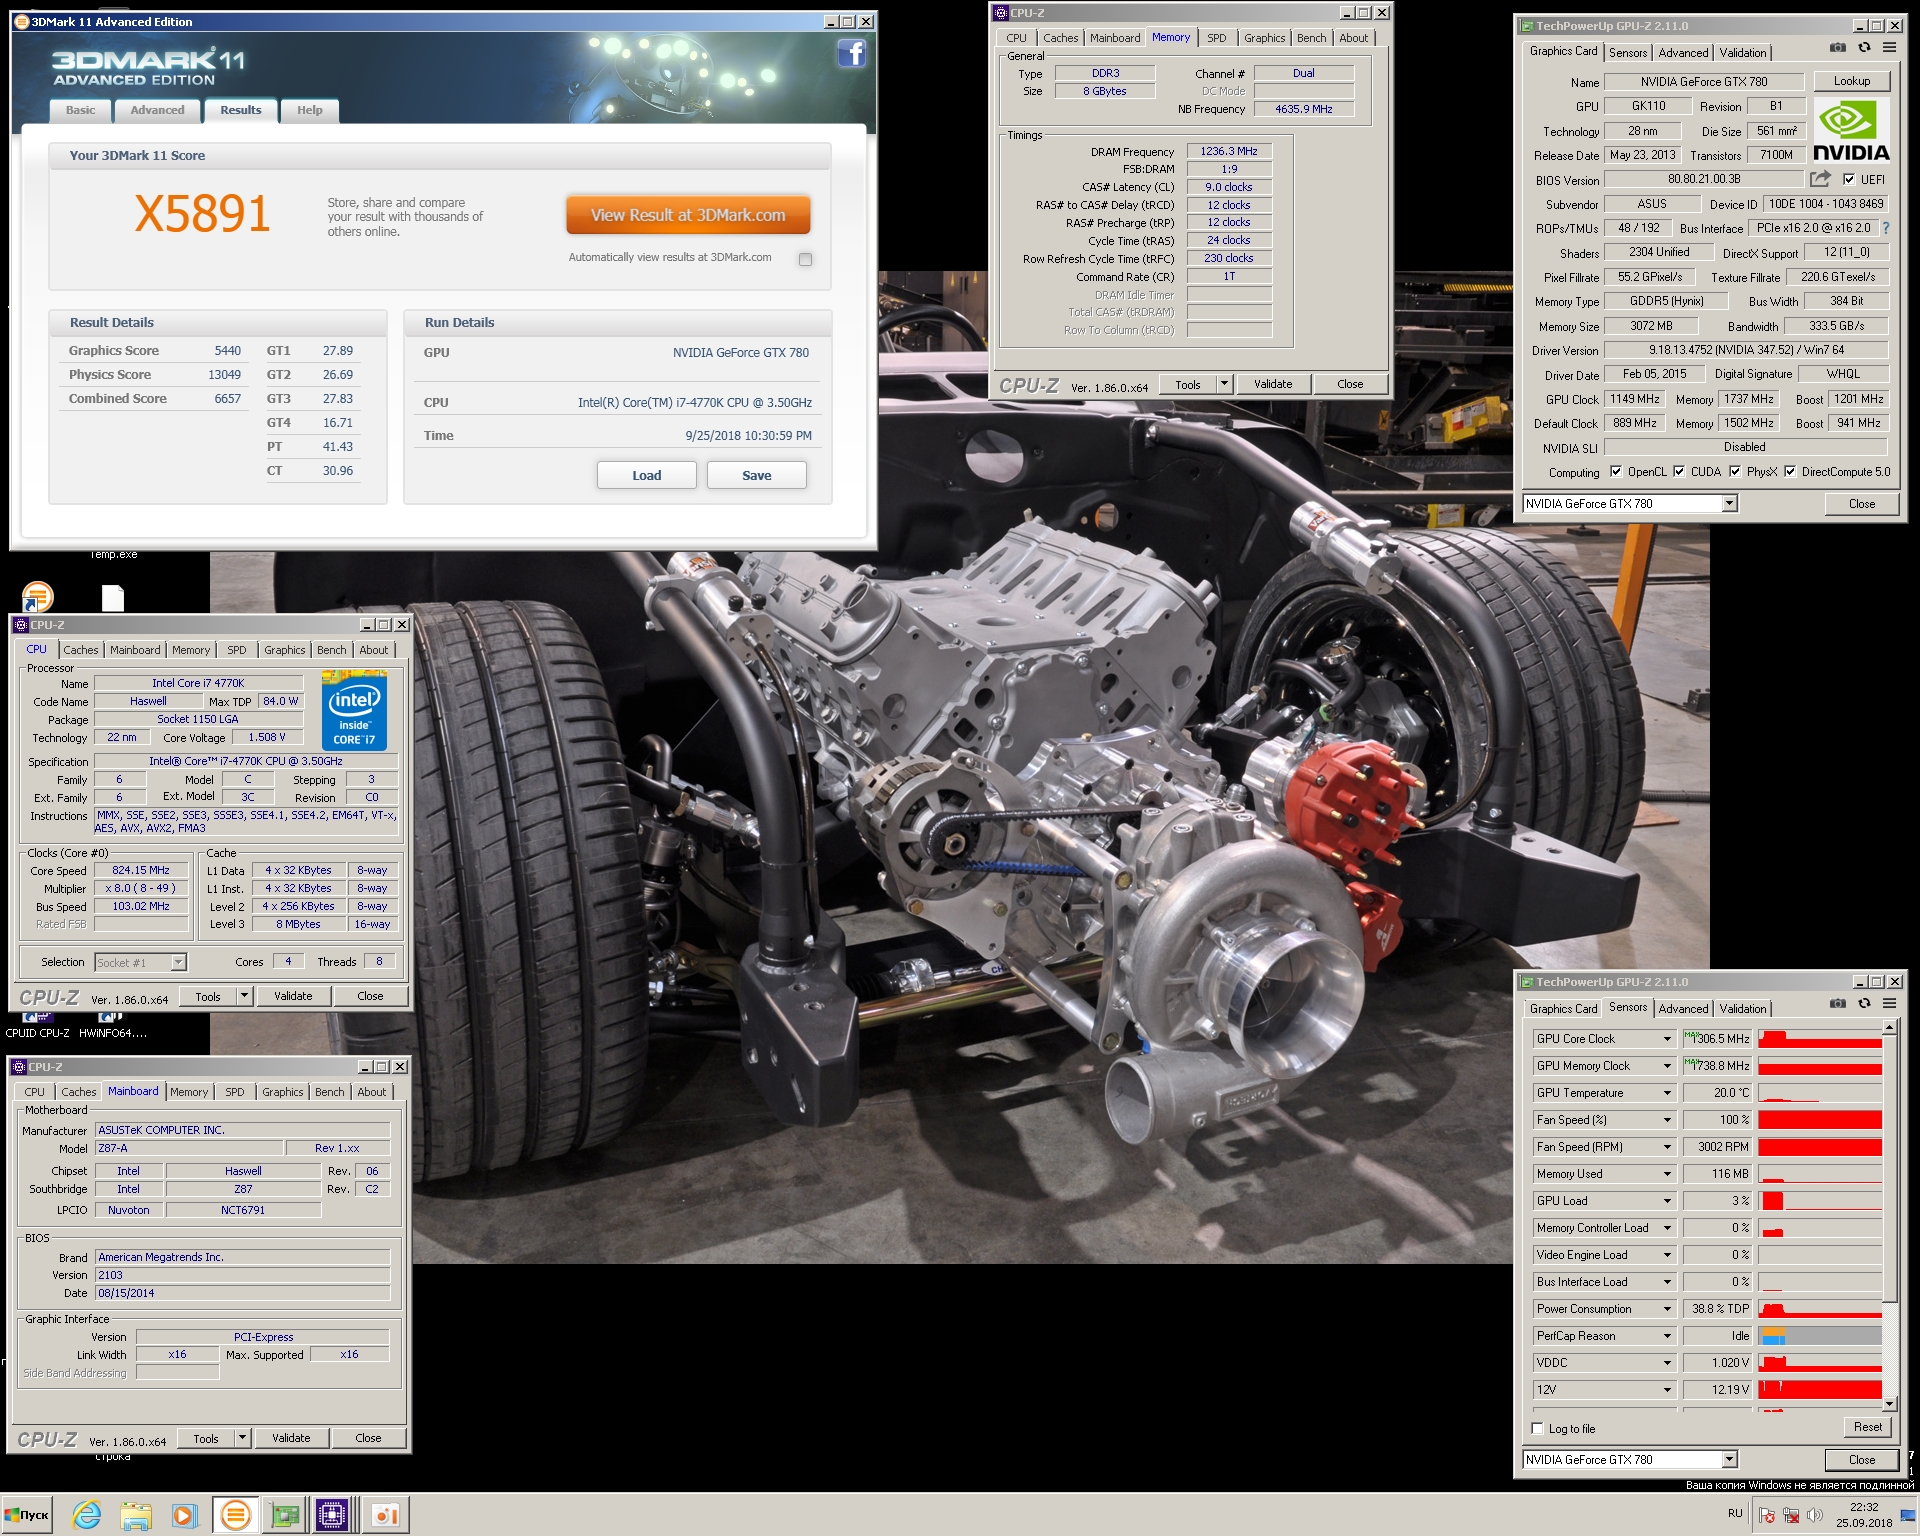
Task: Click Validate in CPU-Z Mainboard window
Action: (291, 1438)
